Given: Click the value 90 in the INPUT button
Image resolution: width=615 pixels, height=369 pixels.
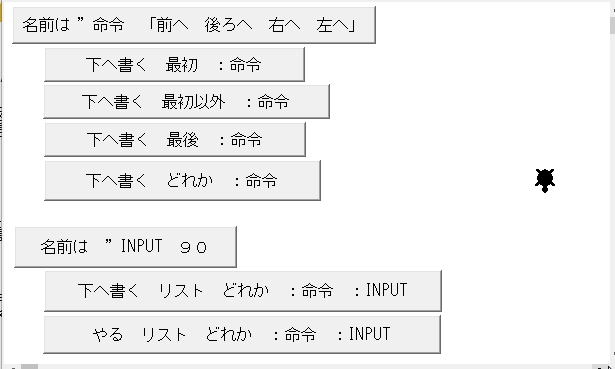Looking at the screenshot, I should pos(193,247).
